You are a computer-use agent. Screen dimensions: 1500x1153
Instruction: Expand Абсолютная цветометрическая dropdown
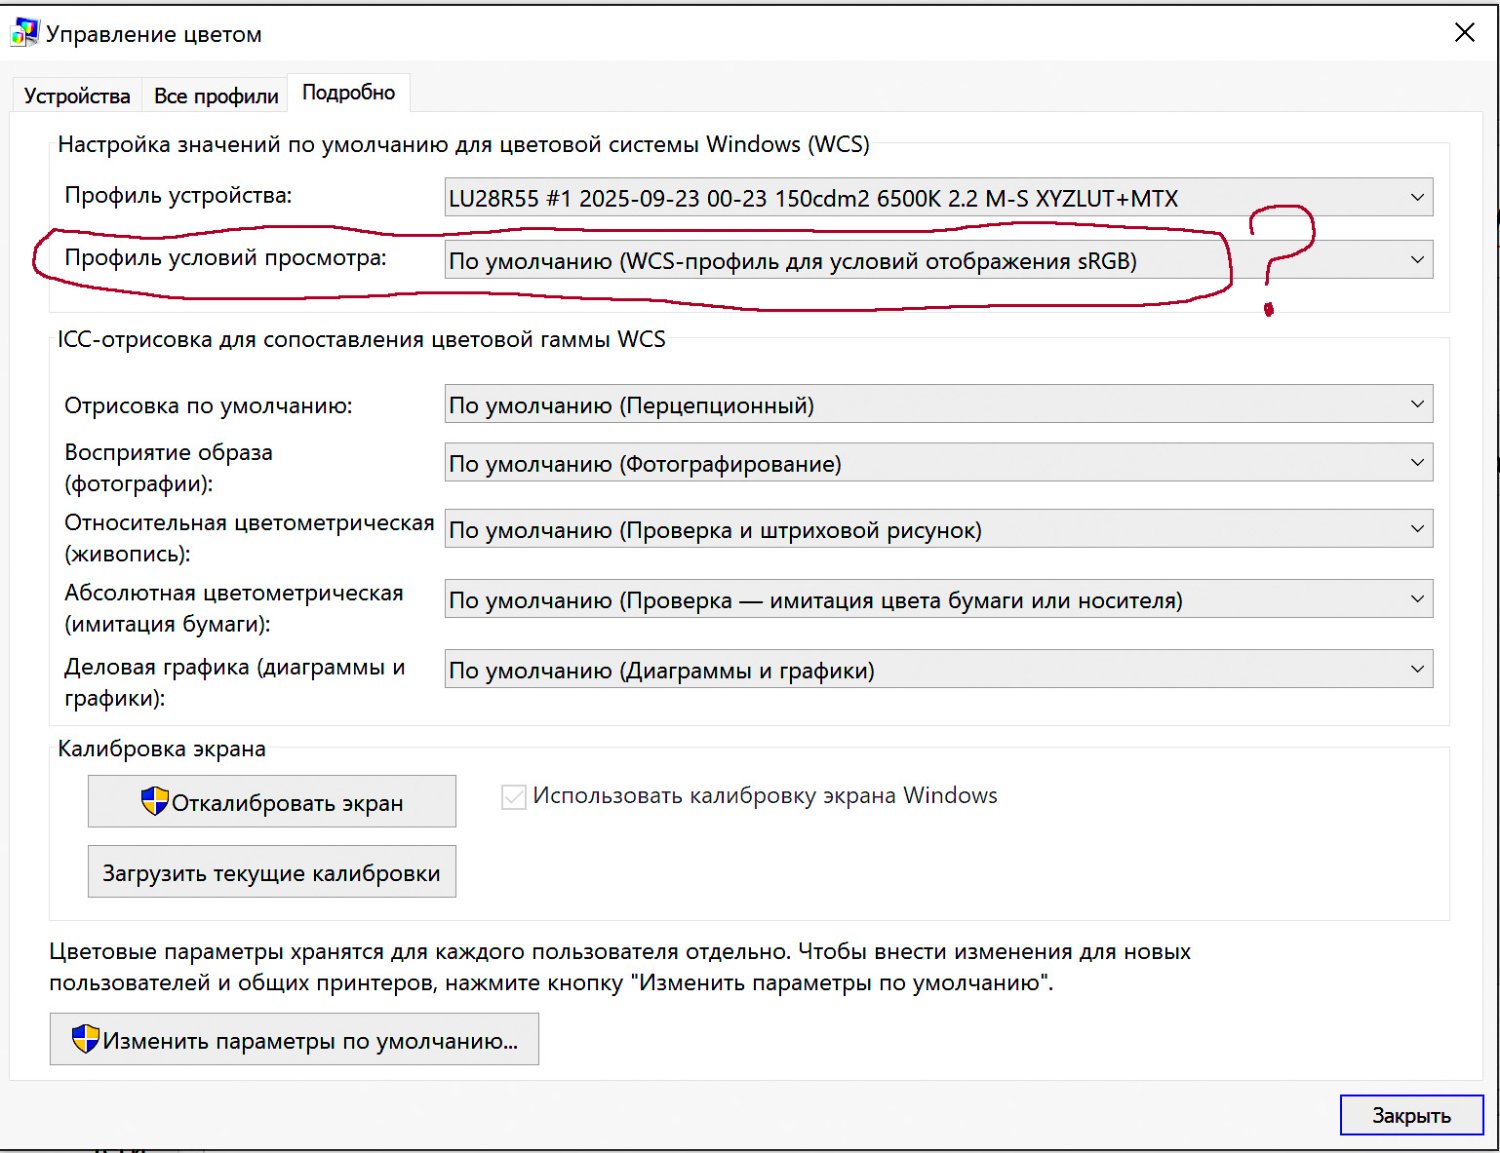click(x=939, y=600)
